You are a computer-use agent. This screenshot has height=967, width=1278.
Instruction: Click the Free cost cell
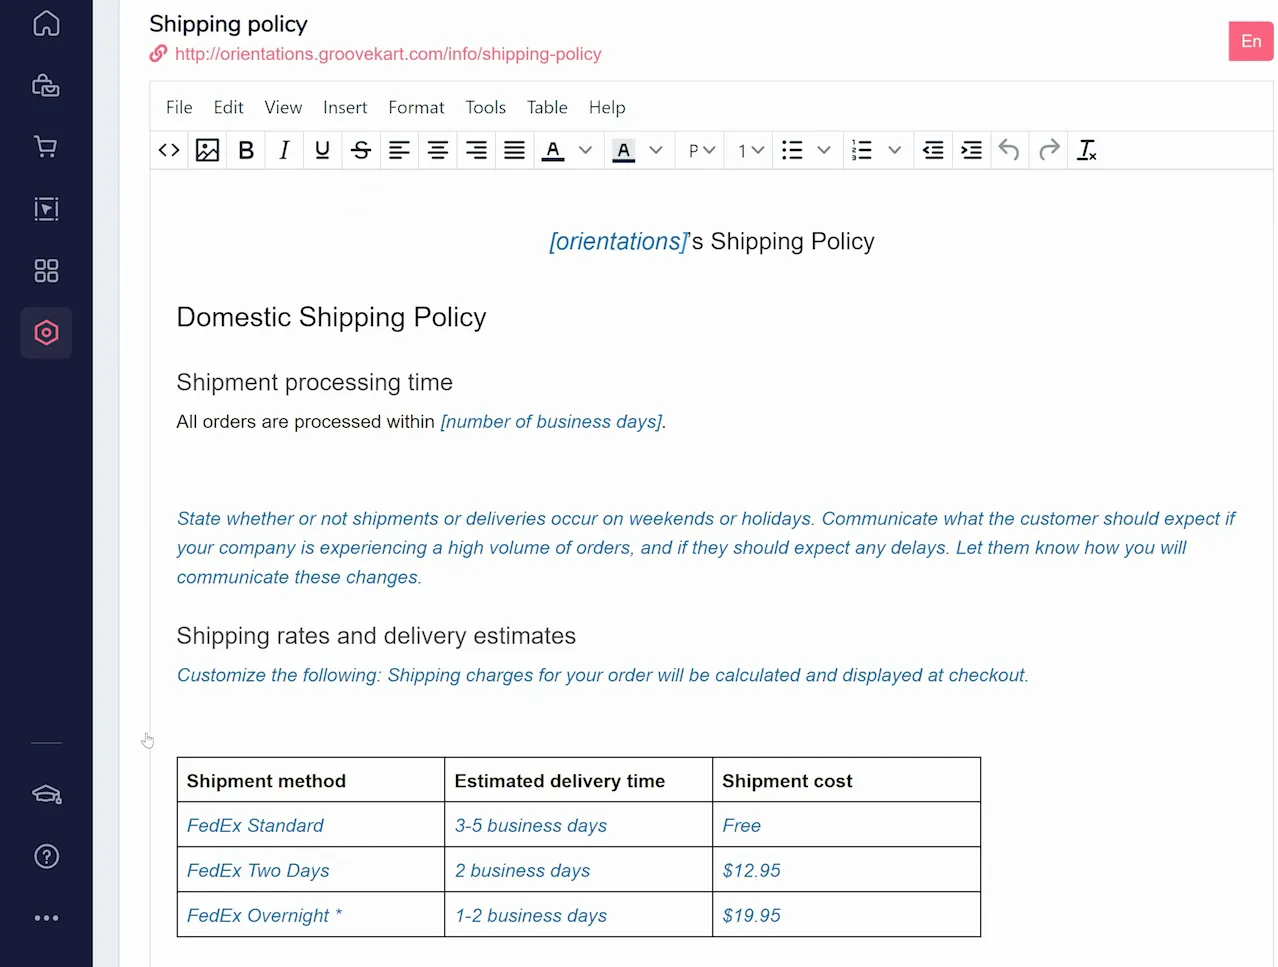click(847, 825)
